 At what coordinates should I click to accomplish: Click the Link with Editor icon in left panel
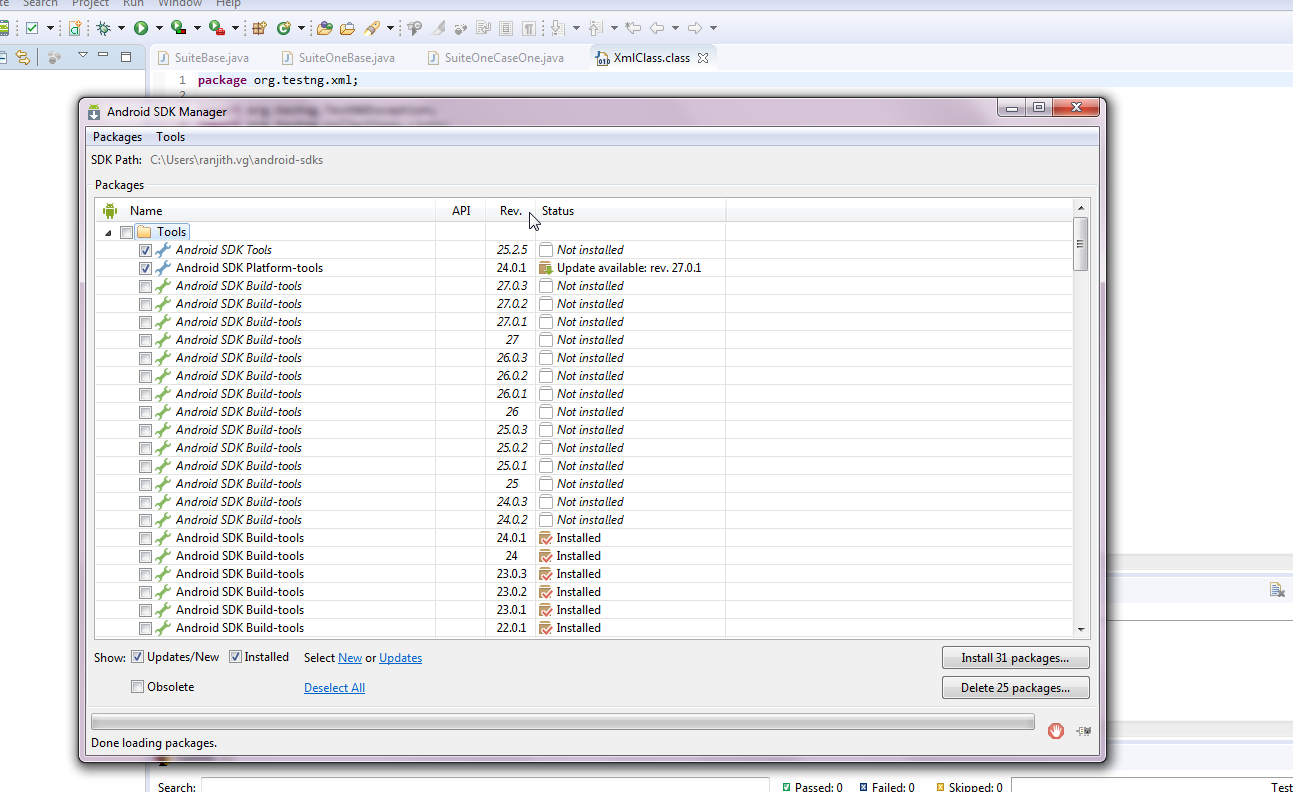coord(22,57)
